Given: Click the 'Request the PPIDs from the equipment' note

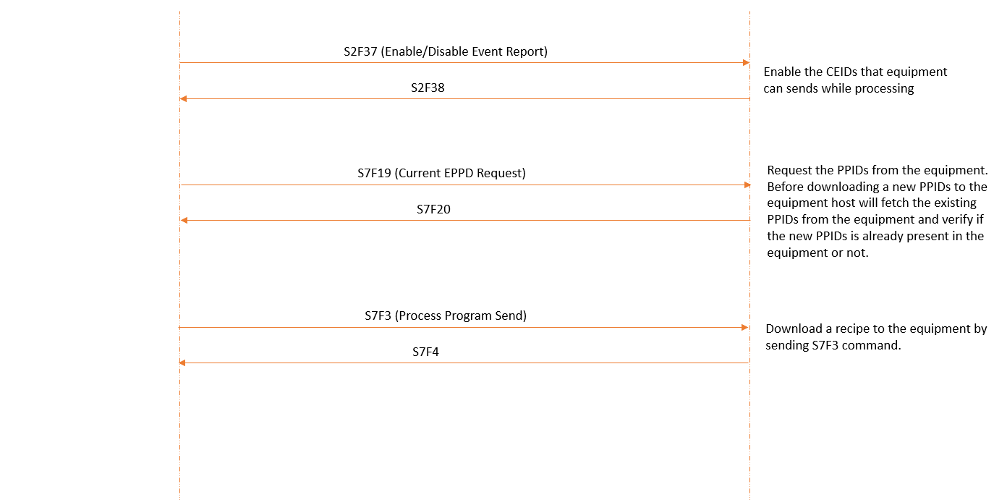Looking at the screenshot, I should 877,212.
